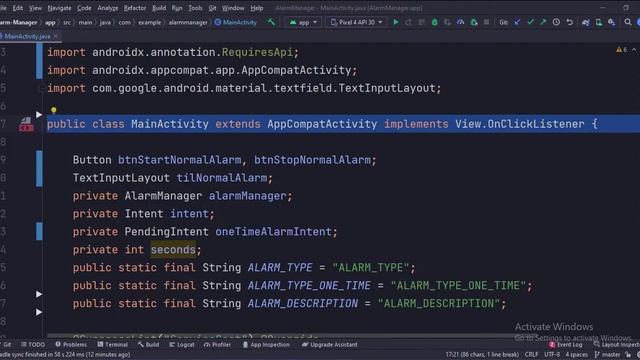Click the Stop square icon in toolbar

486,22
